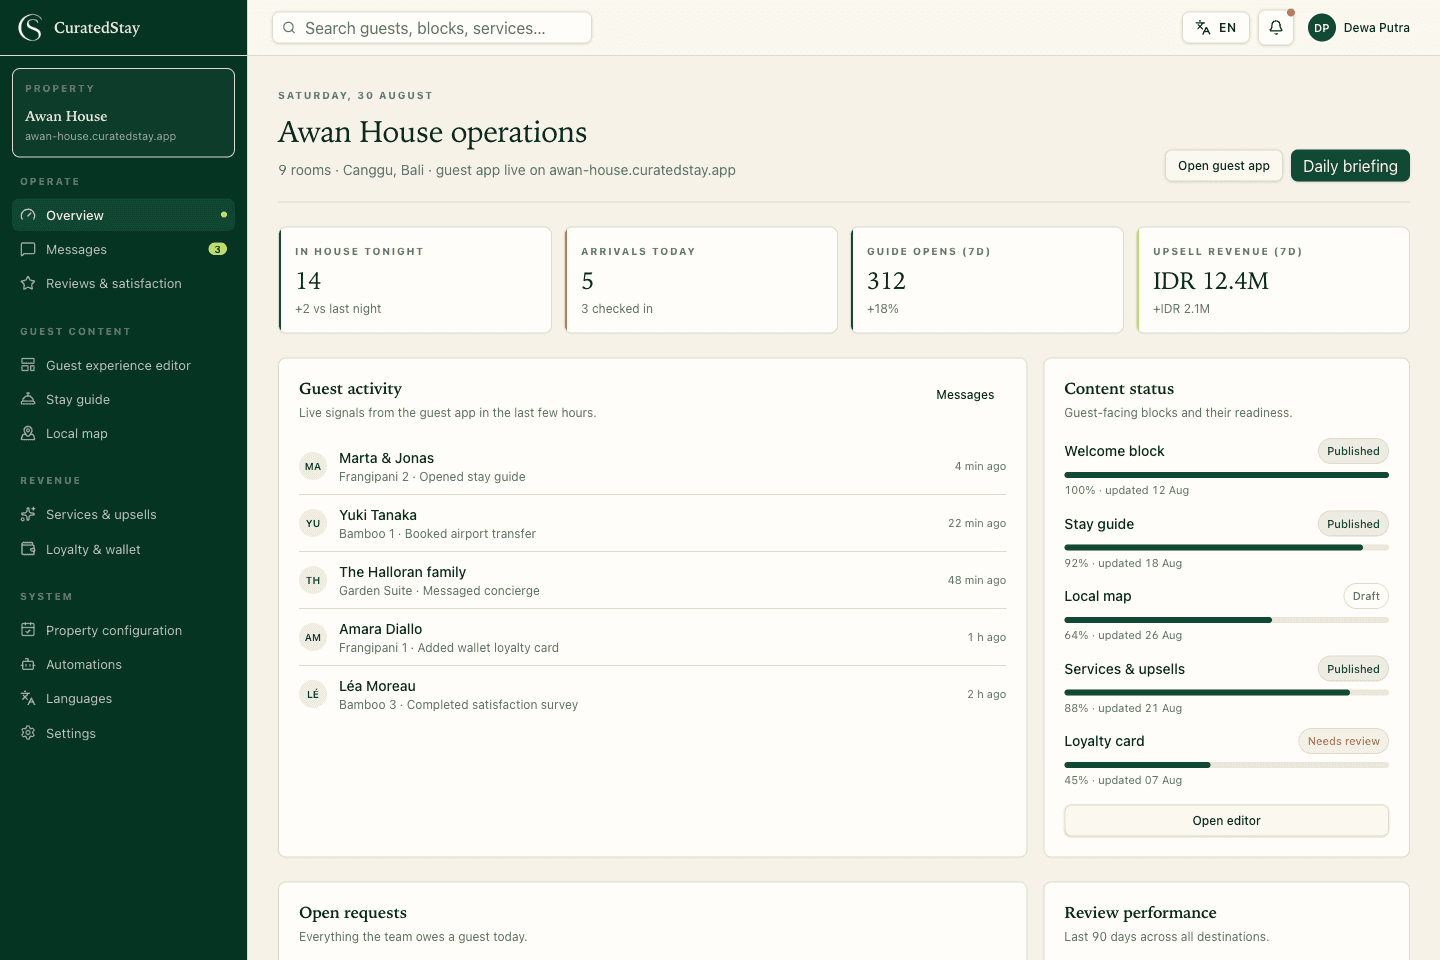The image size is (1440, 960).
Task: Select 'Marta & Jonas' activity row
Action: click(652, 466)
